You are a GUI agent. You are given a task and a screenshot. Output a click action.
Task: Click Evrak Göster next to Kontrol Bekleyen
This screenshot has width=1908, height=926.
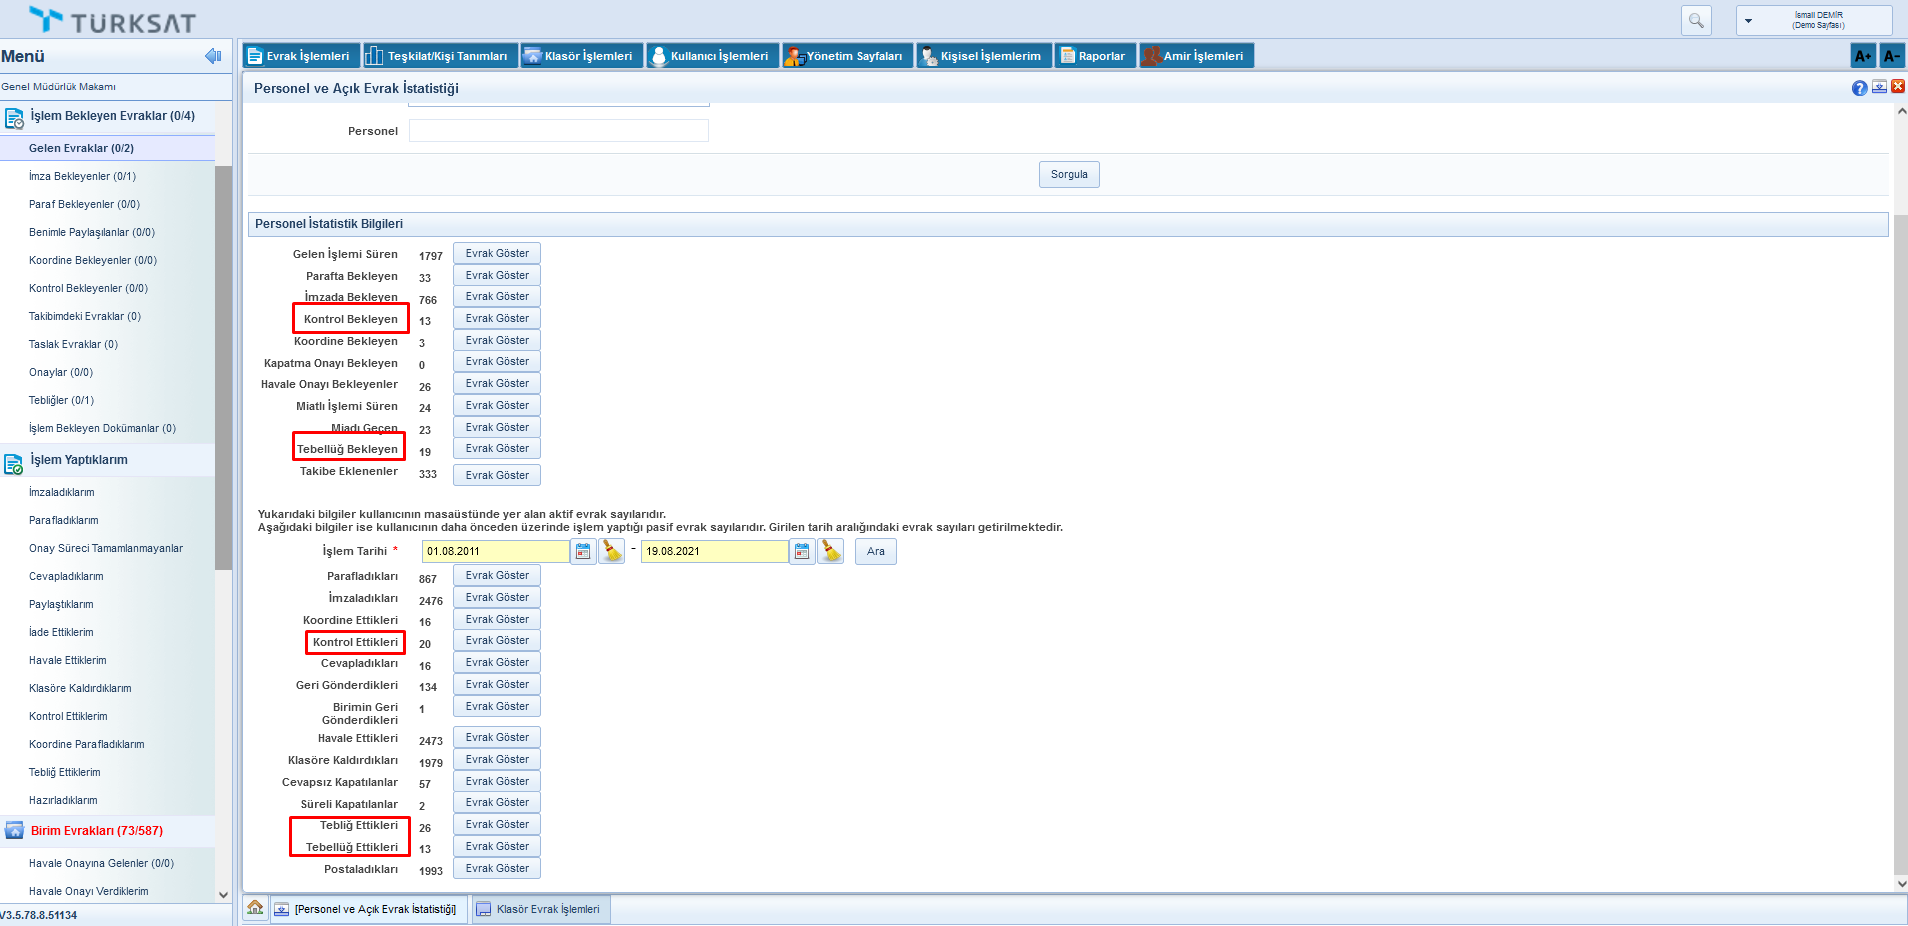click(x=497, y=319)
